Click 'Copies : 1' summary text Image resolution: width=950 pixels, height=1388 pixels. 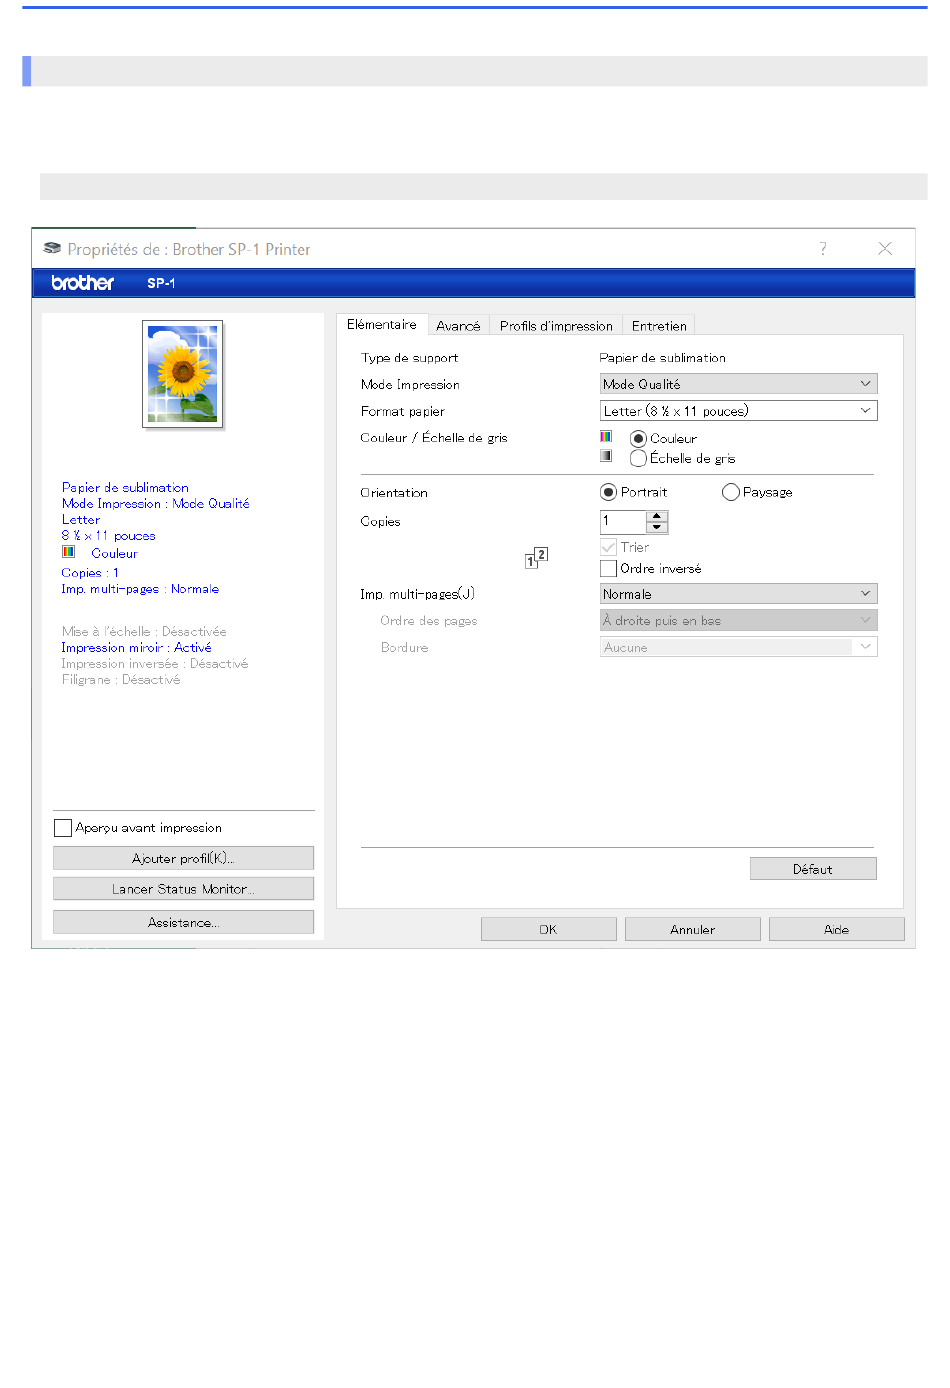90,573
